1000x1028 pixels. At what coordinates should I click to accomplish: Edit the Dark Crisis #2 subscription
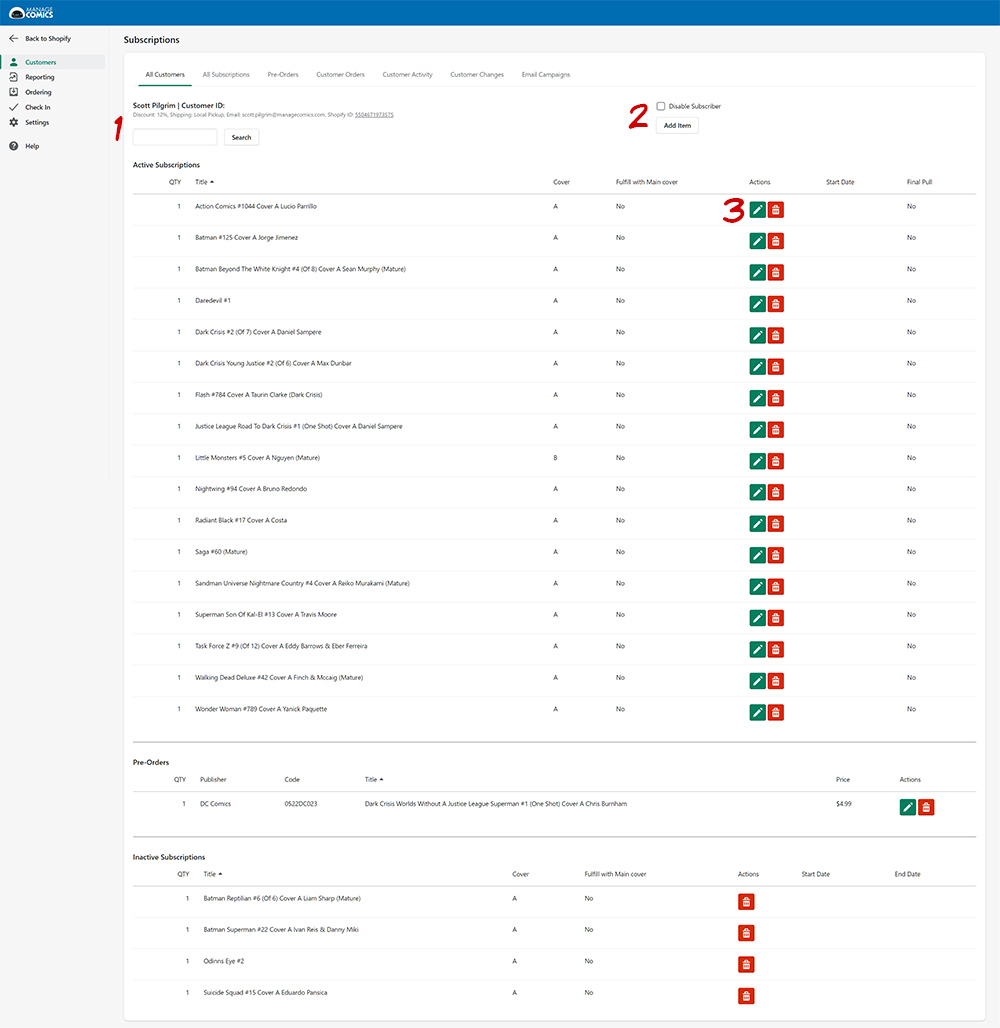pos(757,336)
